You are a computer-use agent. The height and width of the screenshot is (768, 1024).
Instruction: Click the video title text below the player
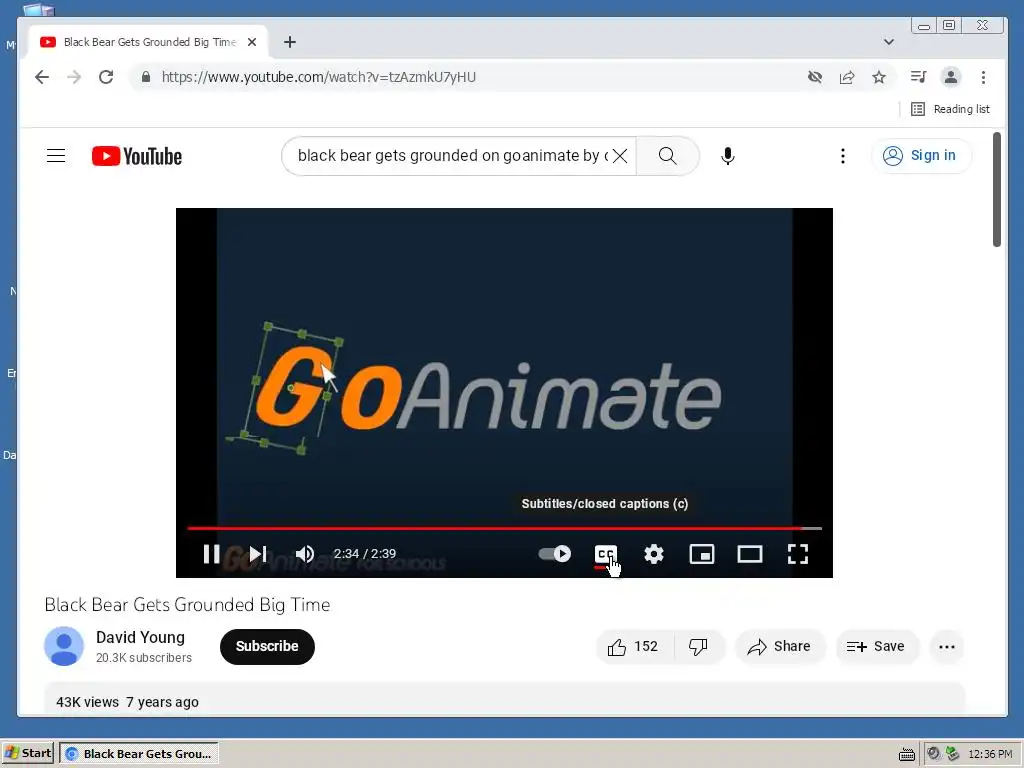point(187,605)
